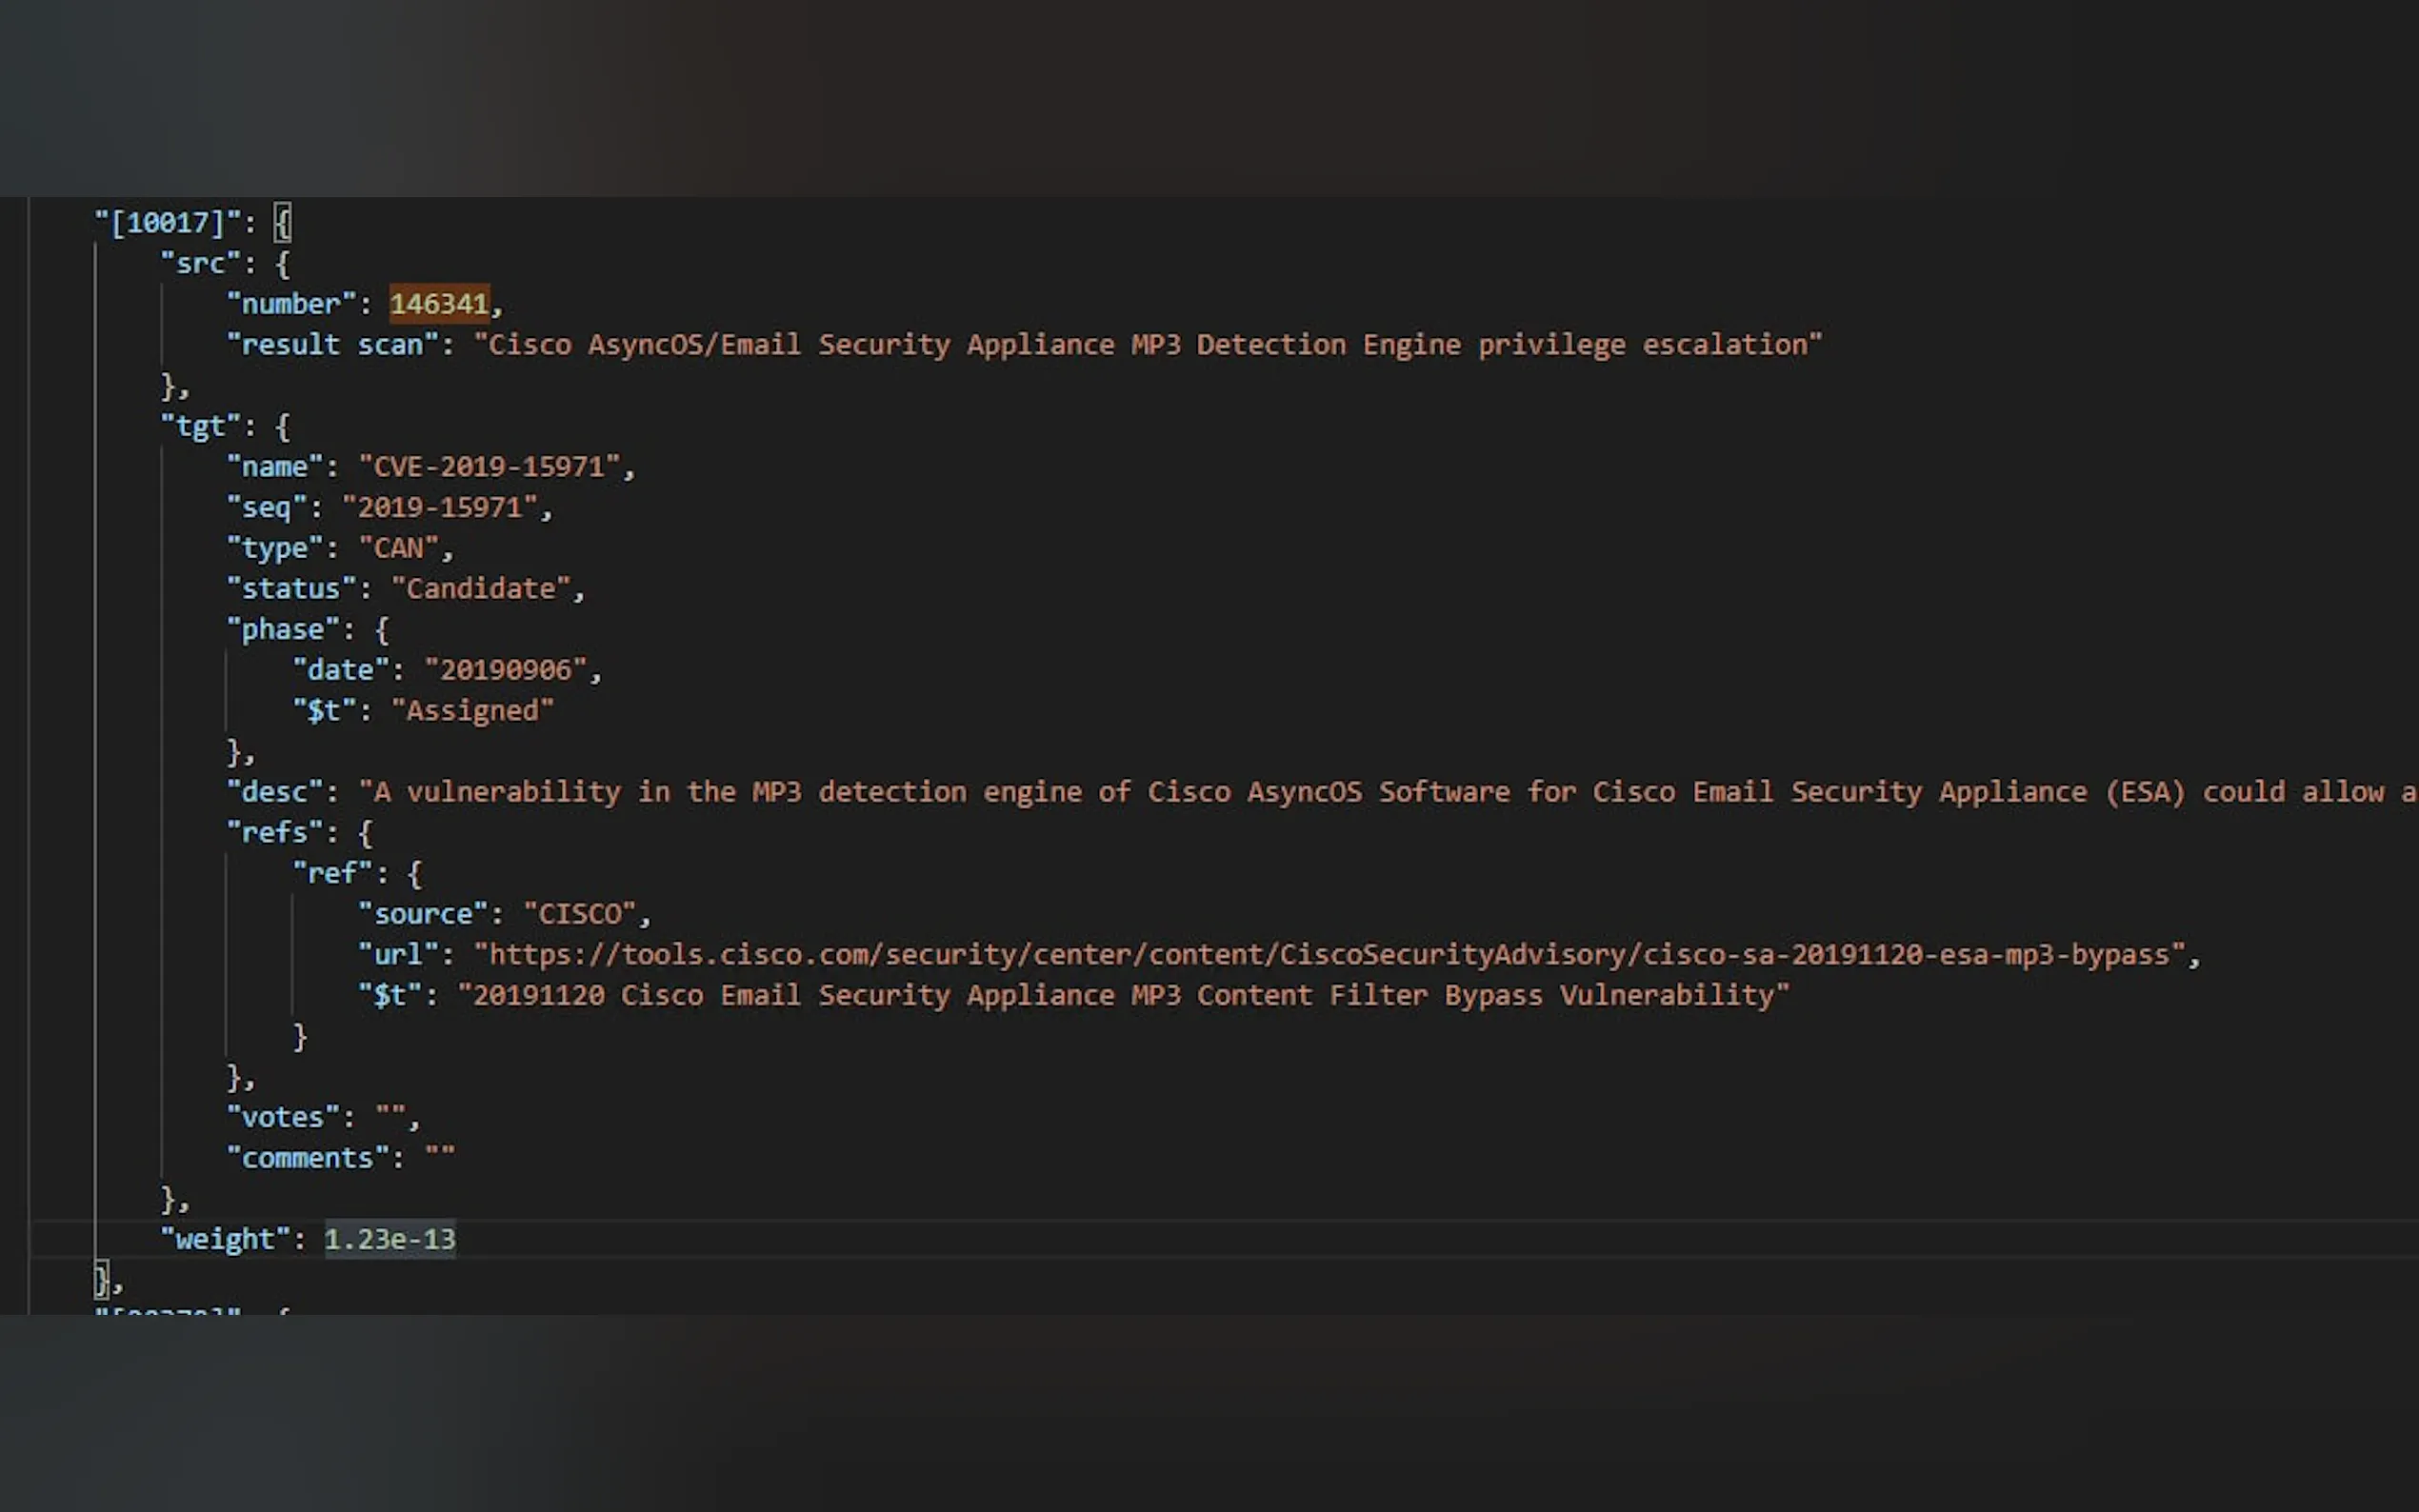Click the "tgt" key name
This screenshot has height=1512, width=2419.
200,426
